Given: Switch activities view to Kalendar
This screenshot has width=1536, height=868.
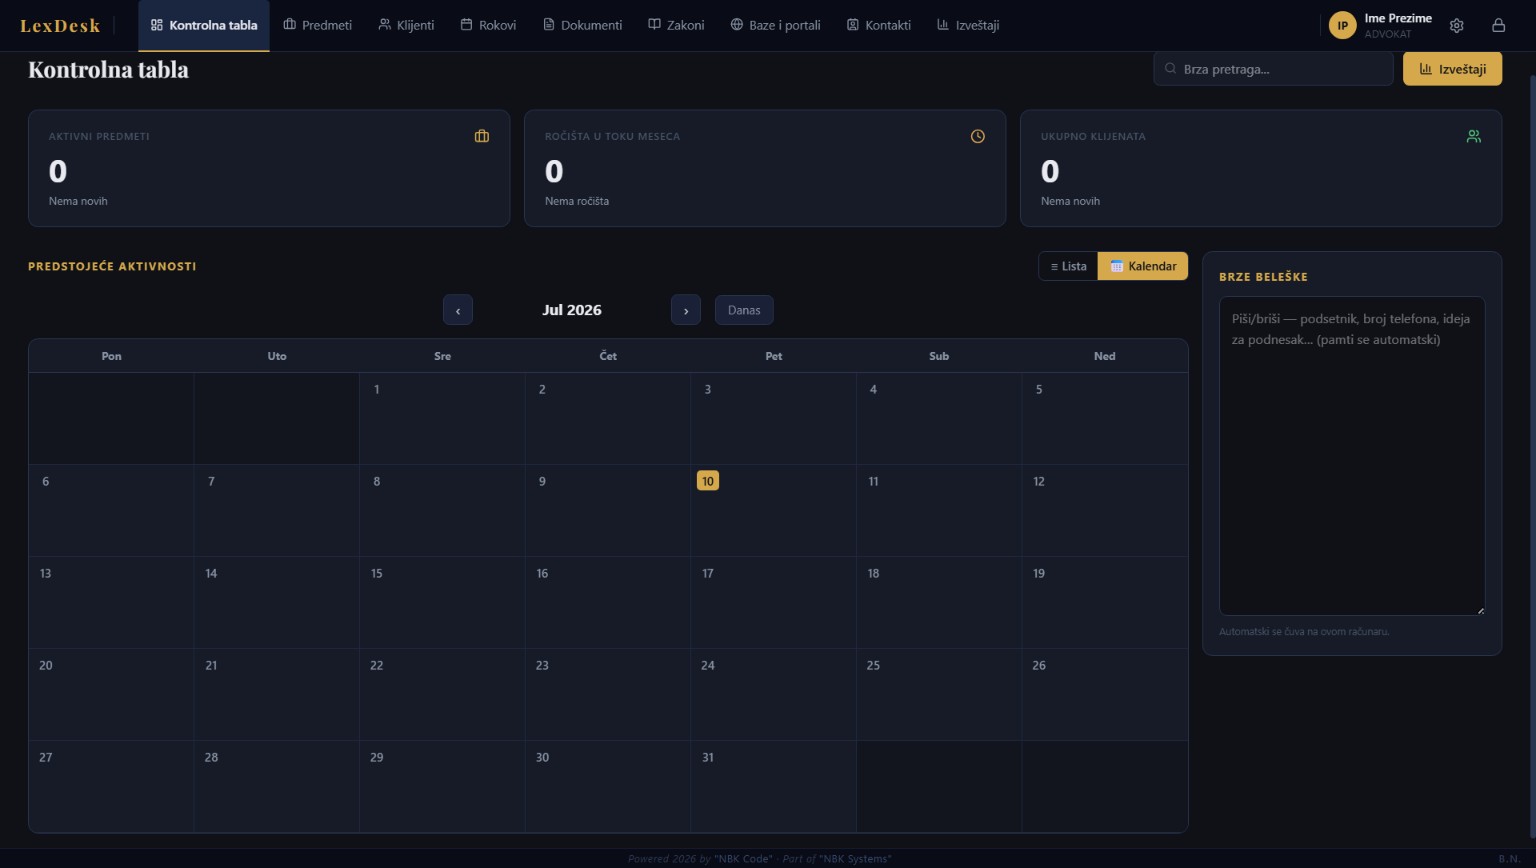Looking at the screenshot, I should click(1143, 266).
